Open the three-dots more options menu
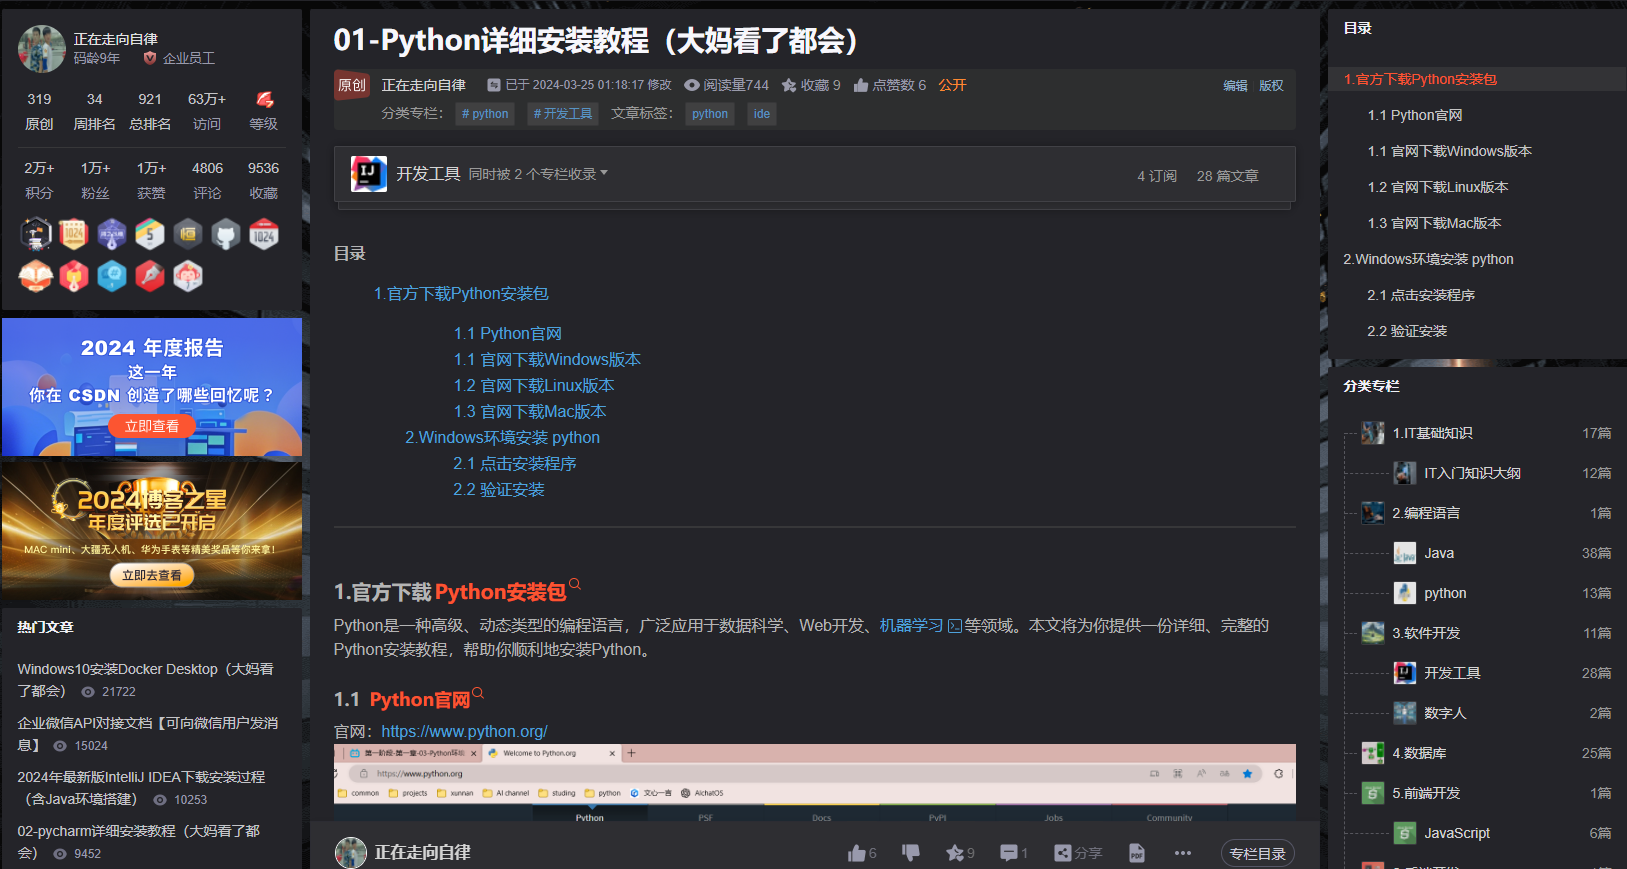 [1183, 853]
